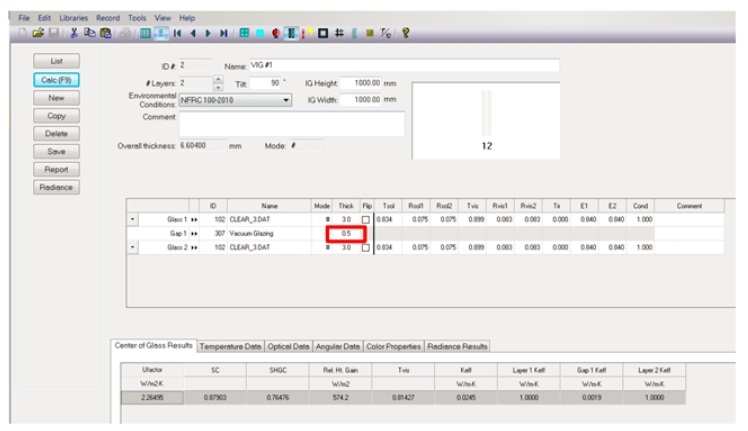Screen dimensions: 748x431
Task: Click the Gap 1 thickness cell
Action: [344, 233]
